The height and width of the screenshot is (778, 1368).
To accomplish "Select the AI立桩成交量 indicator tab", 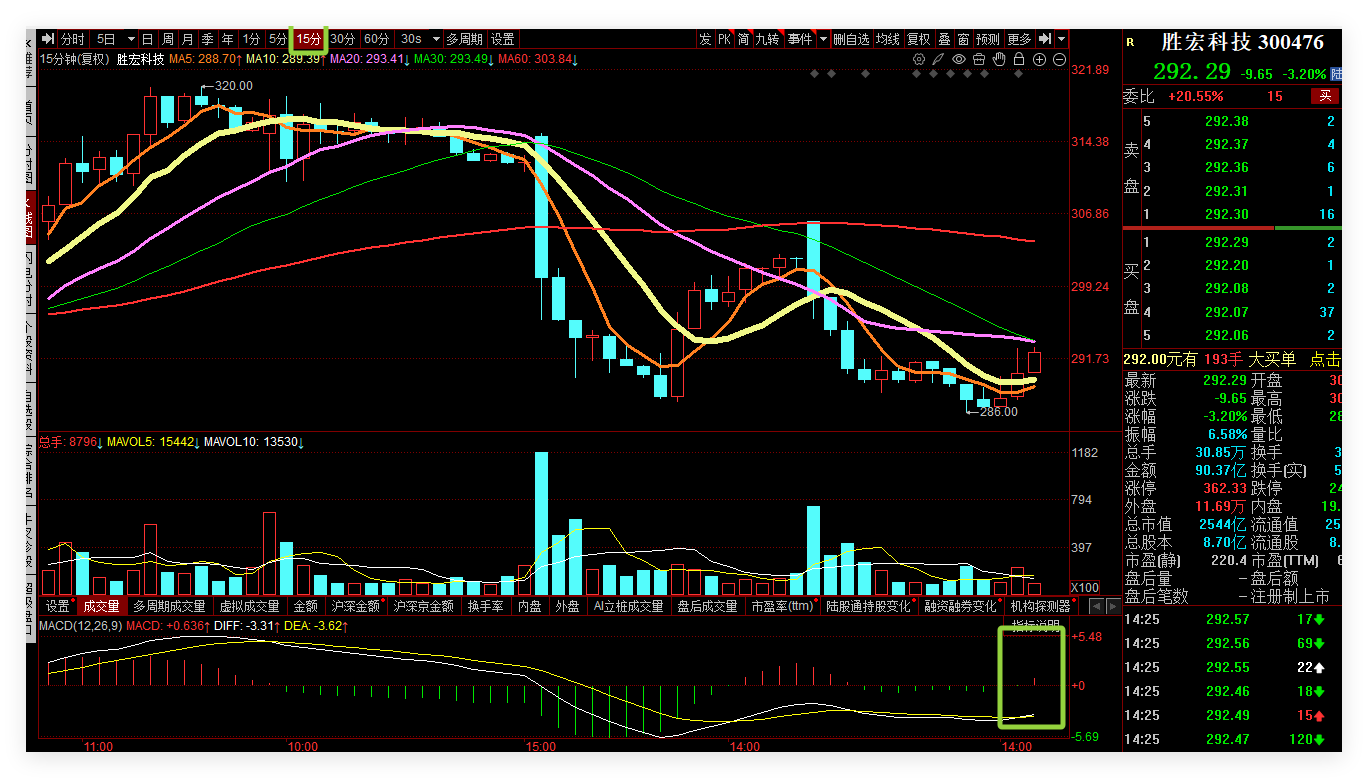I will pos(629,606).
